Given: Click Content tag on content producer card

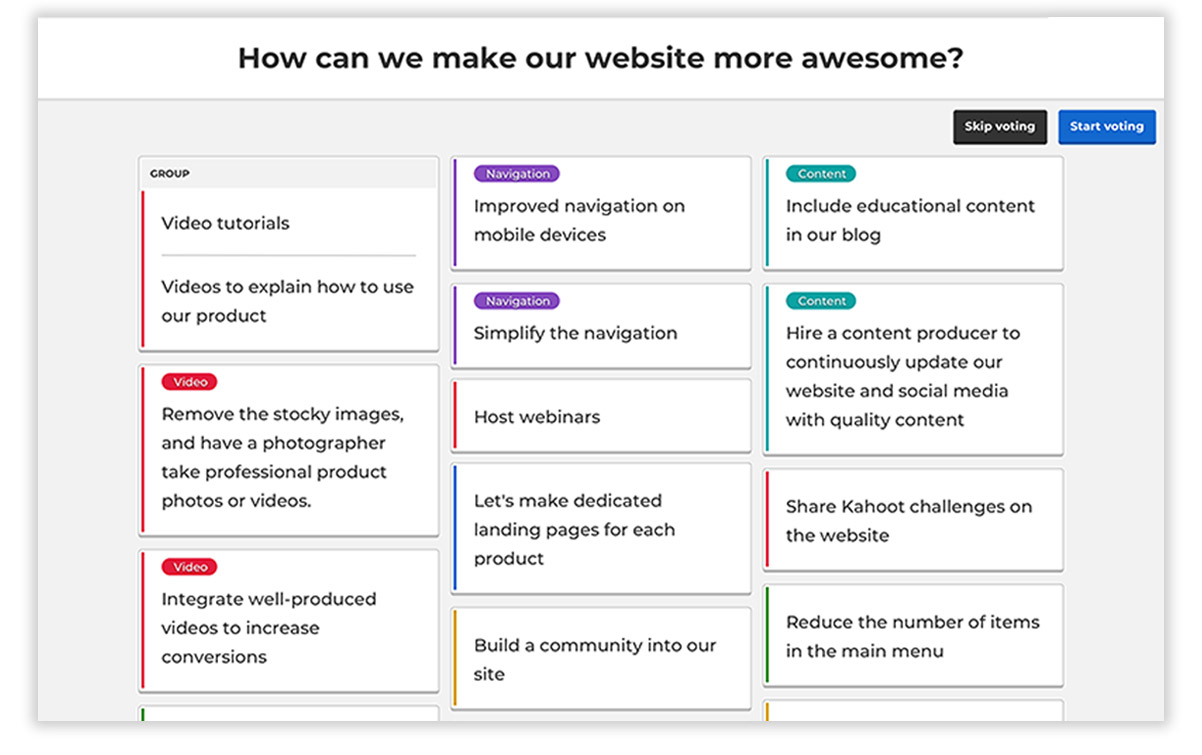Looking at the screenshot, I should click(x=822, y=301).
